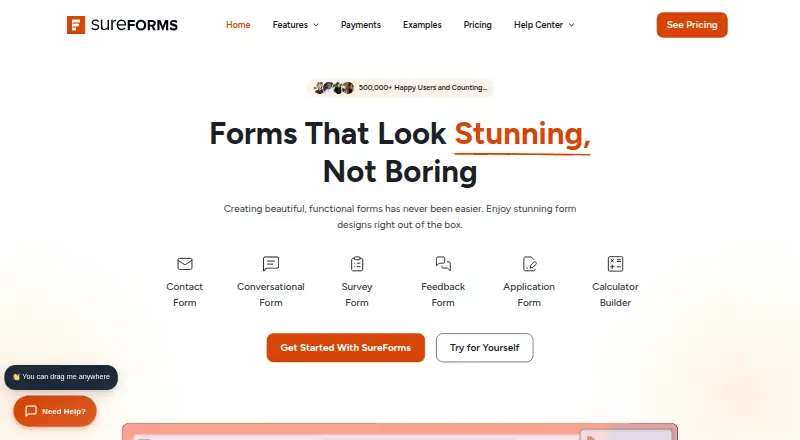The image size is (800, 440).
Task: Open the Payments menu item
Action: [361, 25]
